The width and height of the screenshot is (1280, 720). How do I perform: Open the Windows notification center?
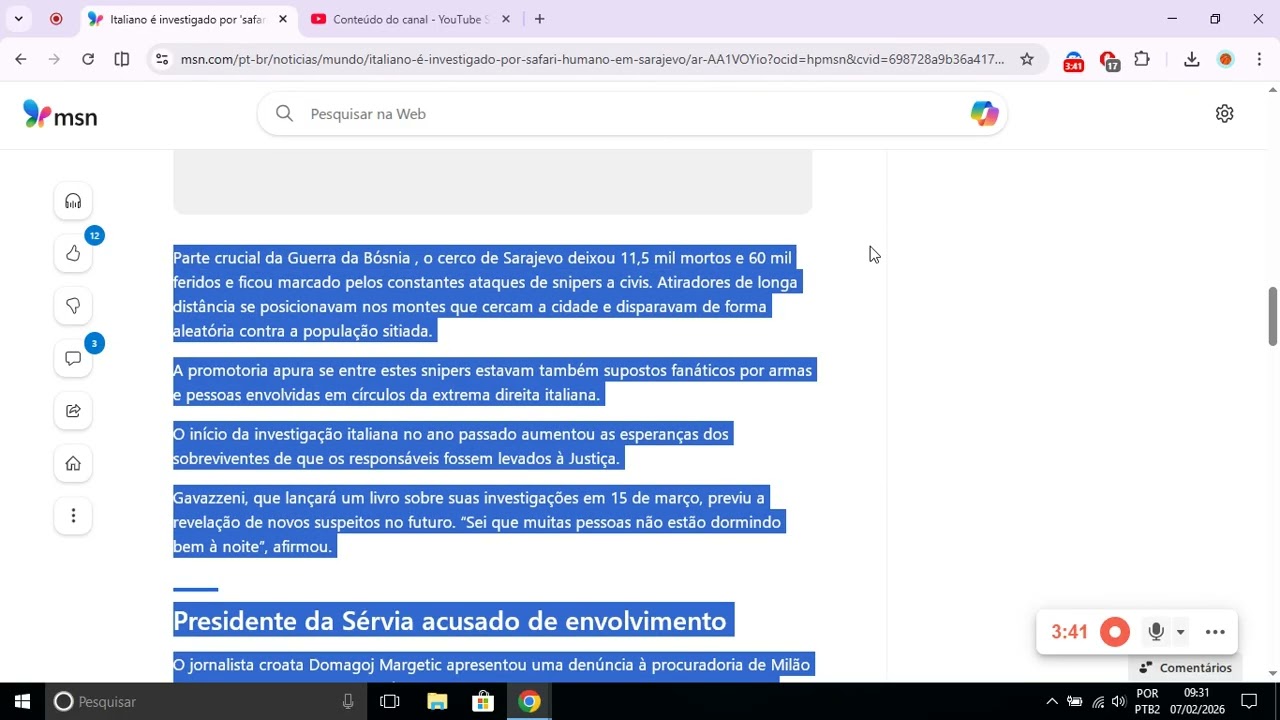1249,701
